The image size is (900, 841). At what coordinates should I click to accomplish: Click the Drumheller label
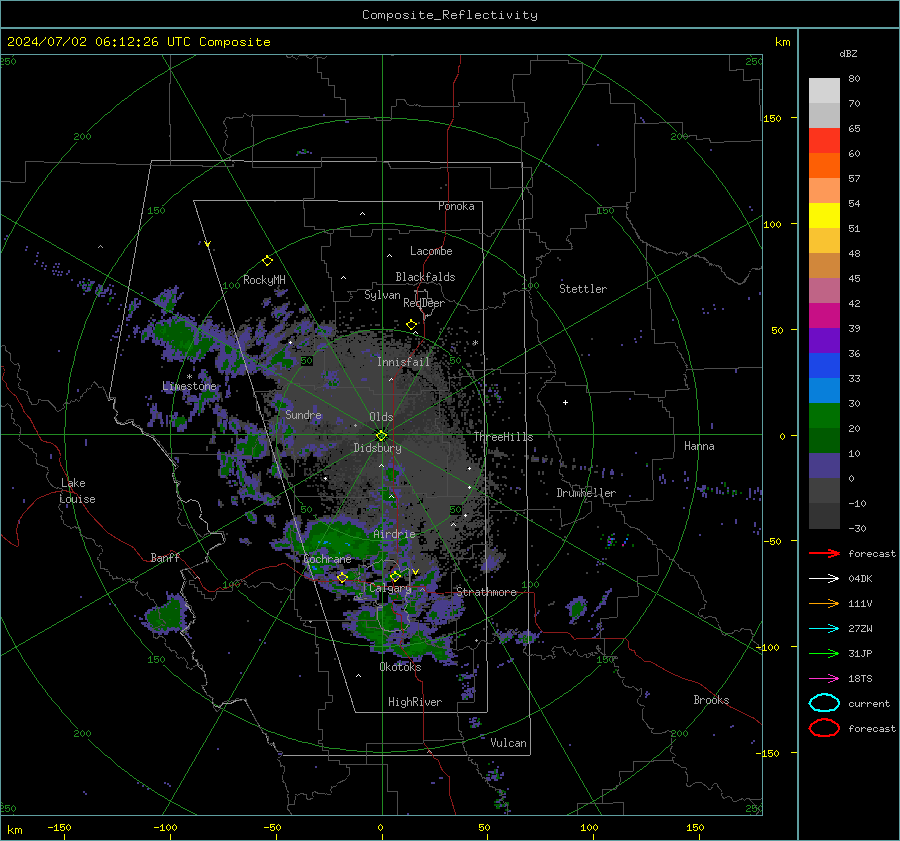coord(586,493)
